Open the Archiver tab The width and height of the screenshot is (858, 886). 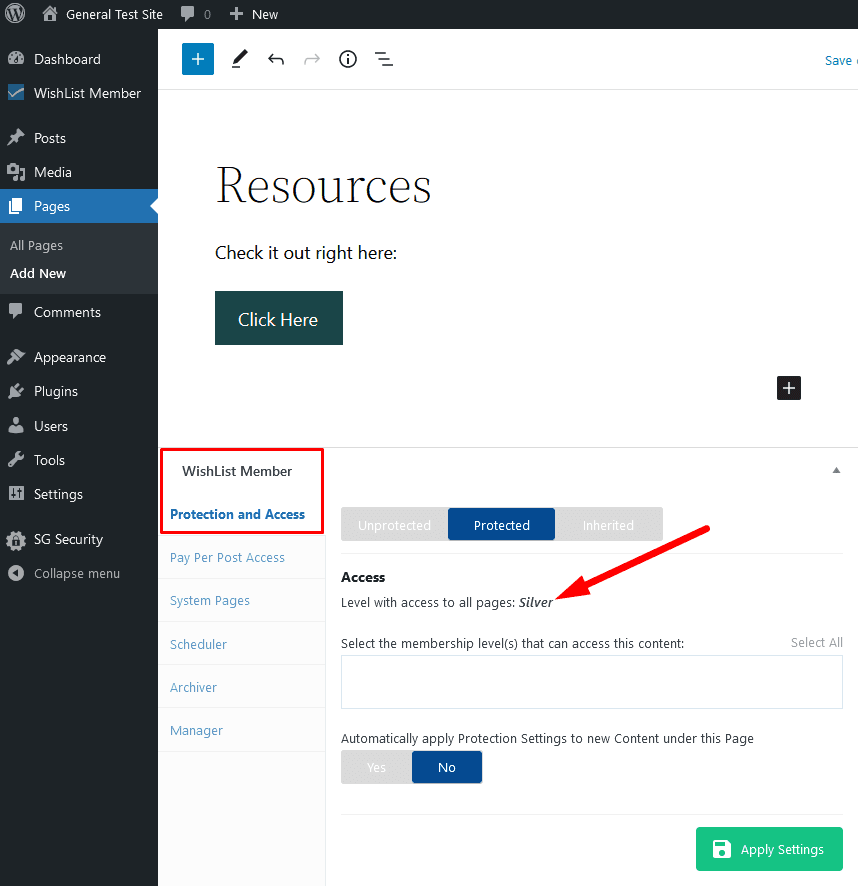tap(193, 687)
